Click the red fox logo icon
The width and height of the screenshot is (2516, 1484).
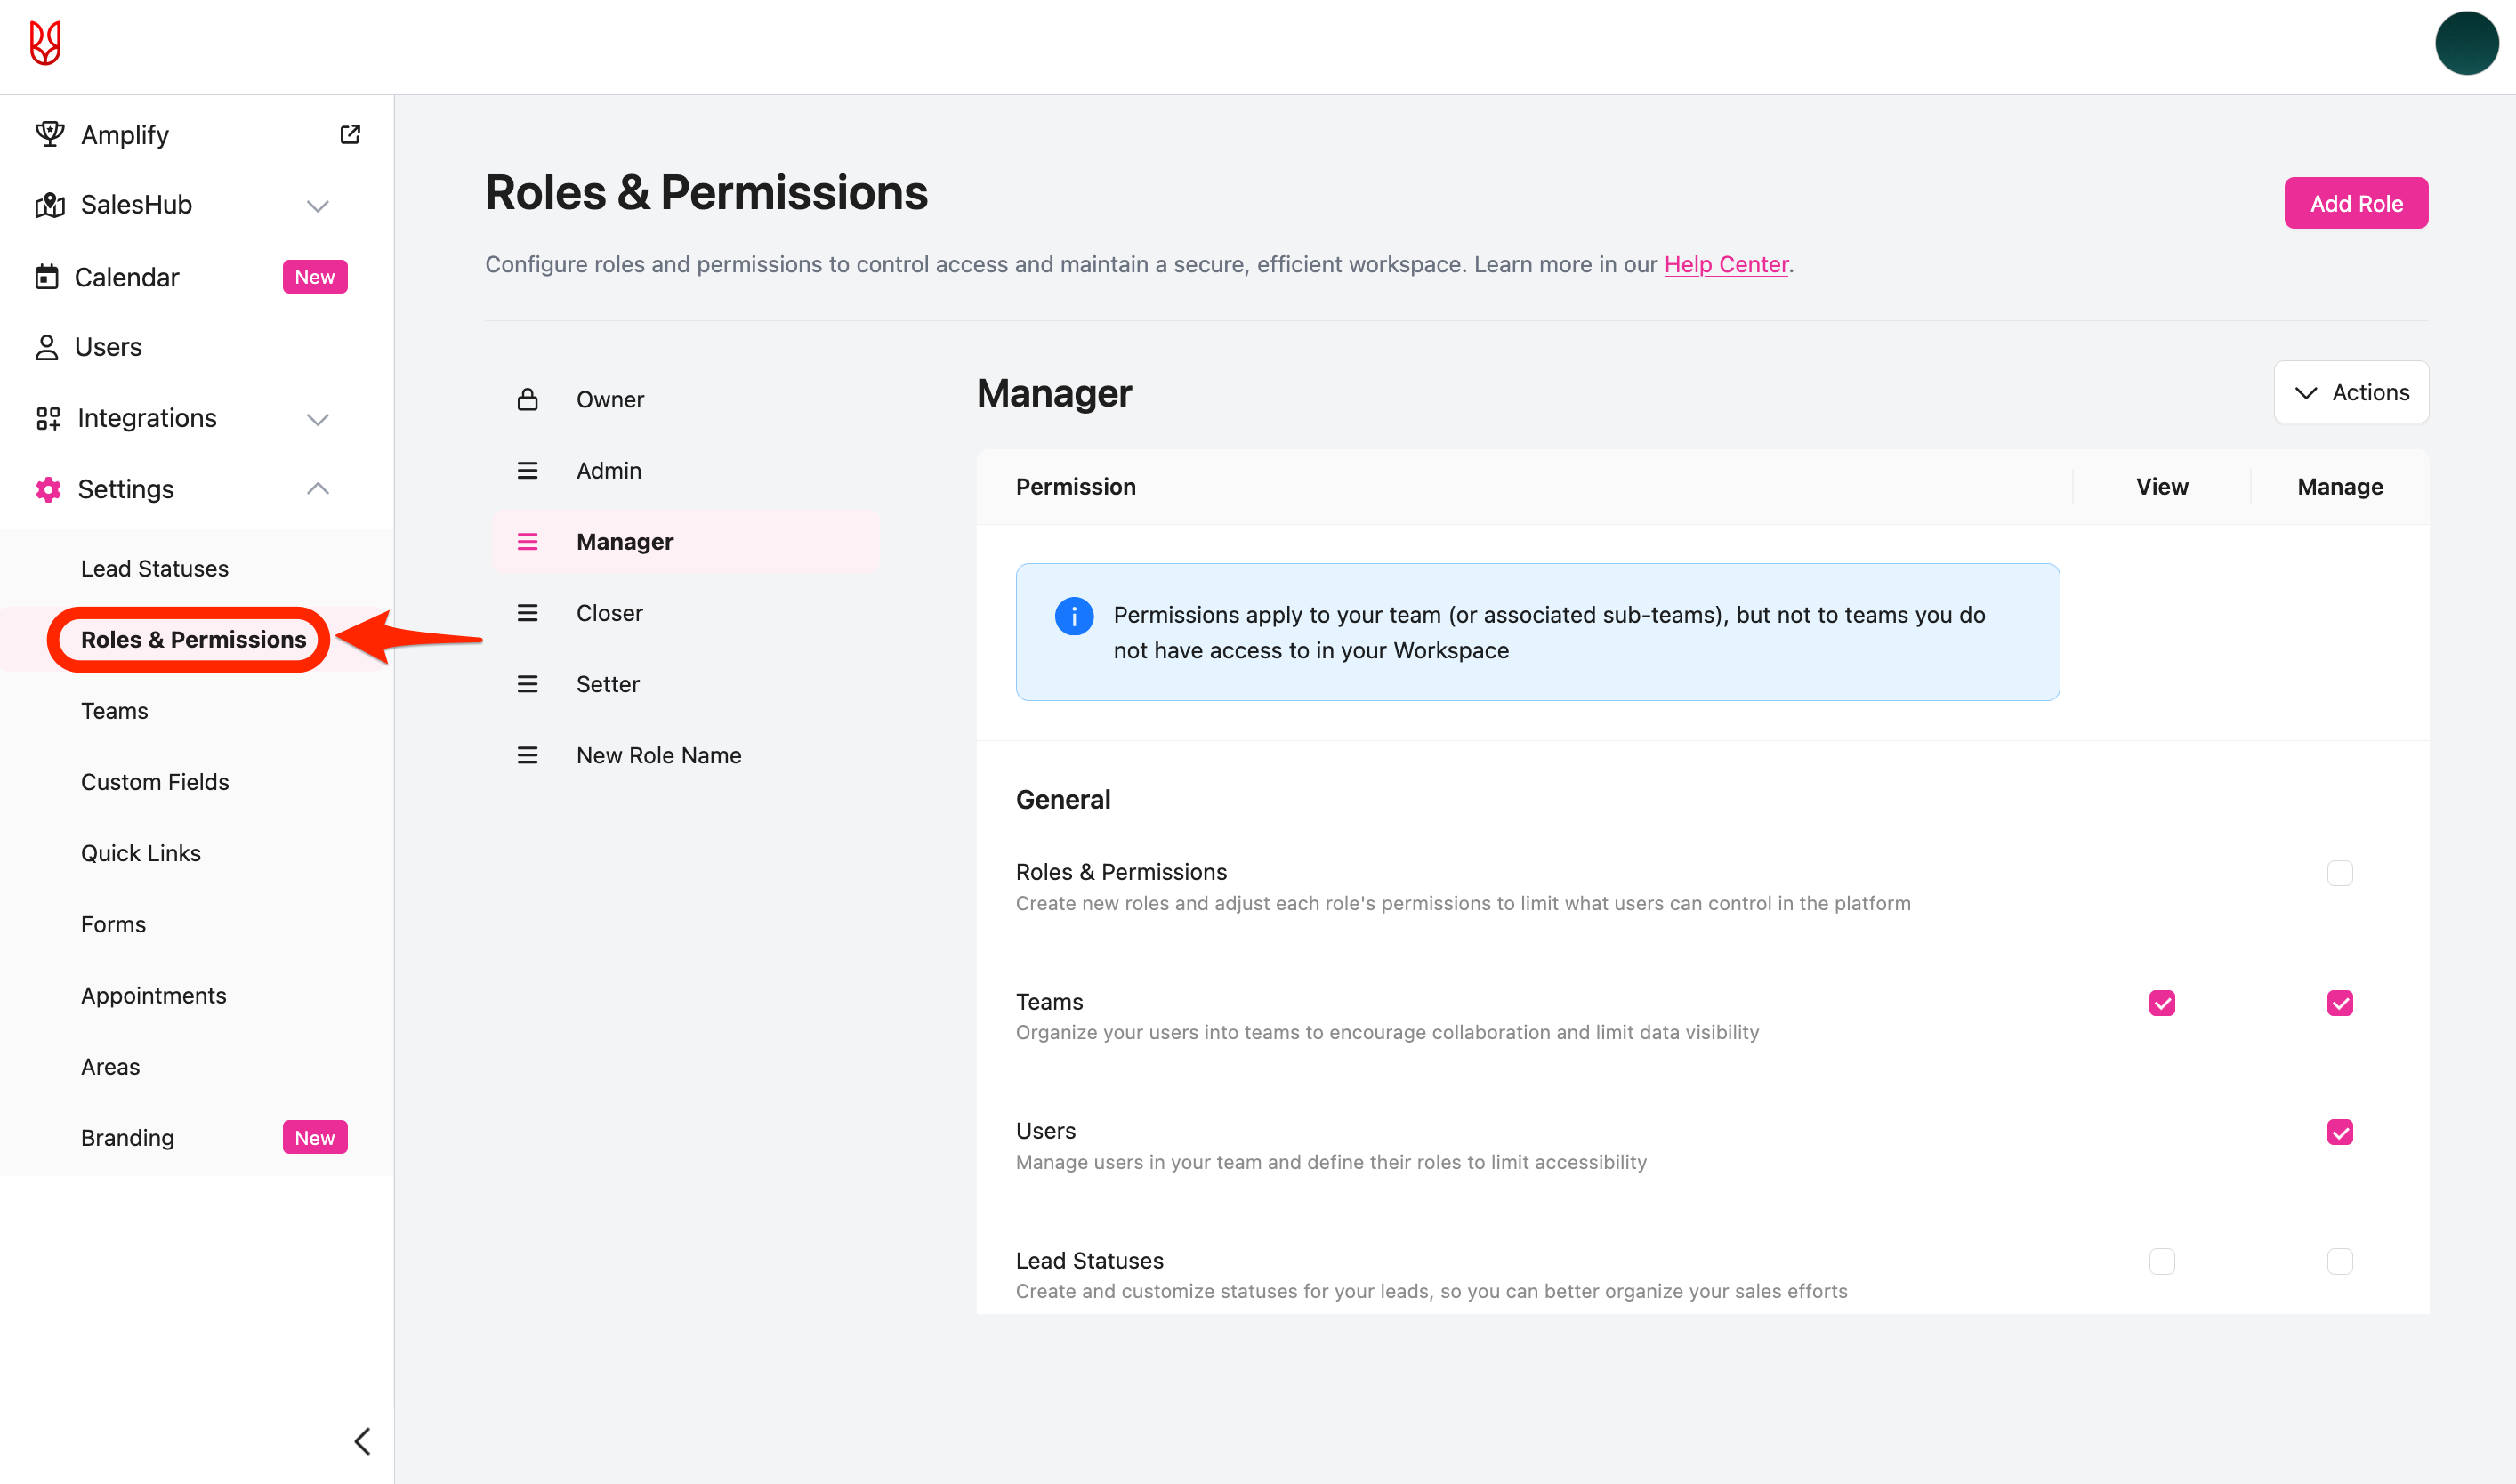(45, 44)
